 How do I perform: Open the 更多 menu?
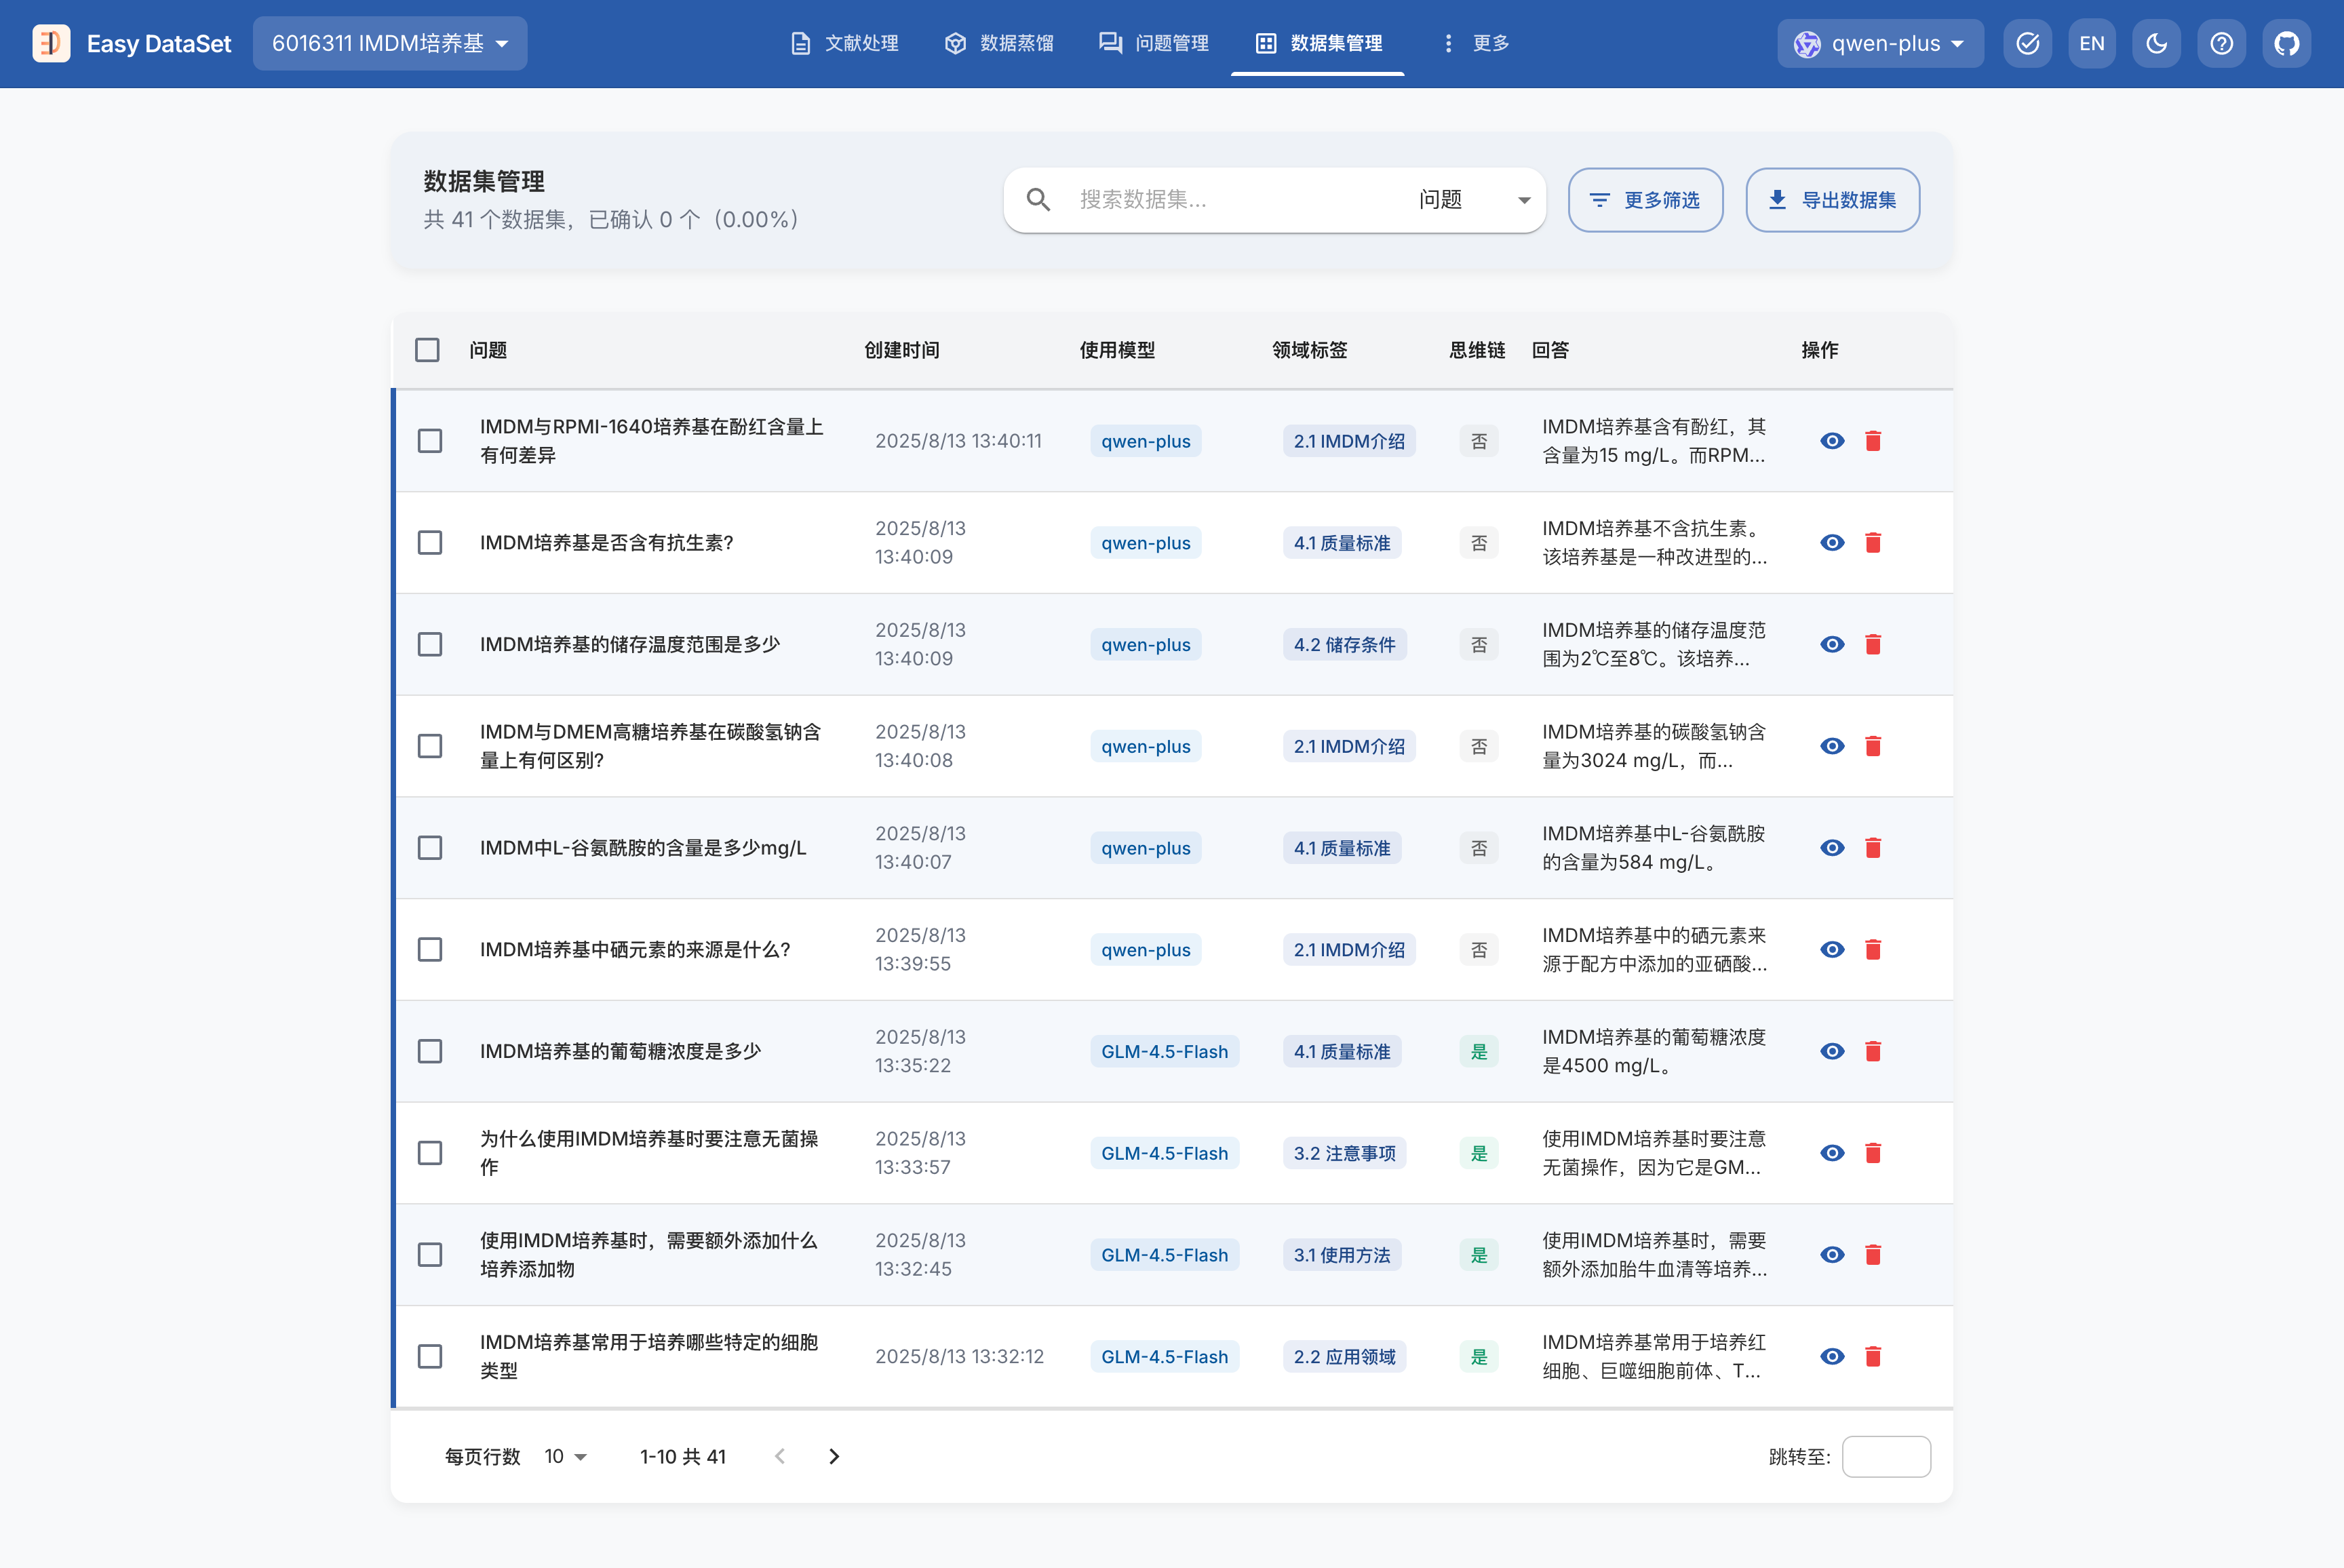point(1476,43)
